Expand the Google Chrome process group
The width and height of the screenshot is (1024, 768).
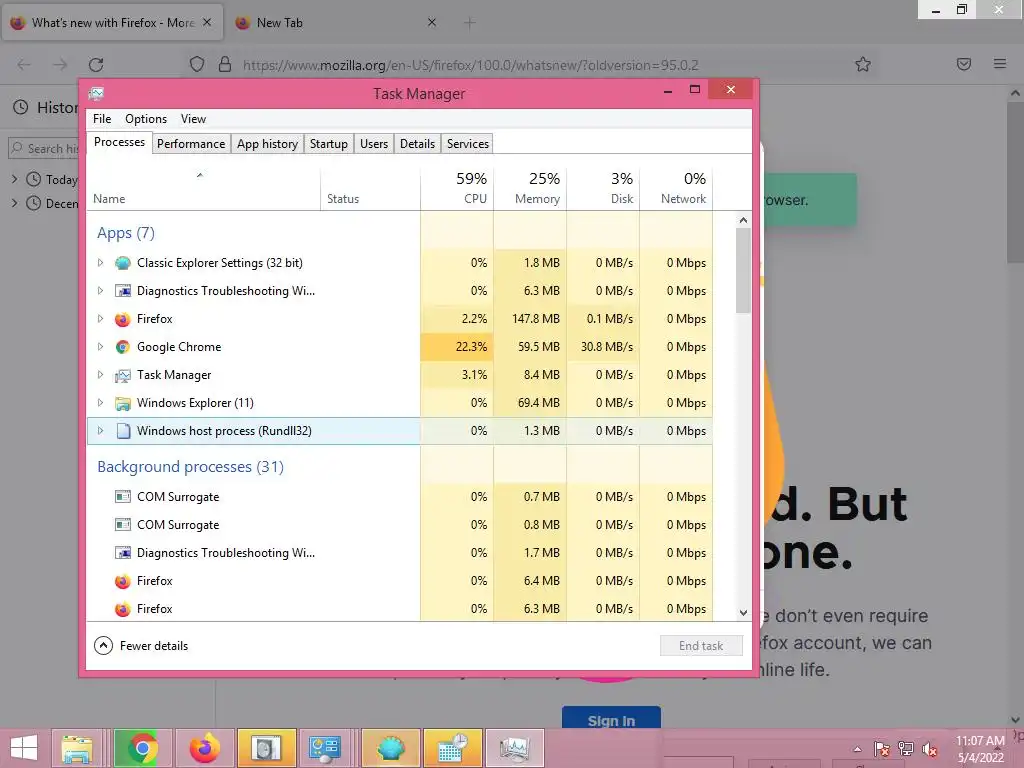pos(100,347)
